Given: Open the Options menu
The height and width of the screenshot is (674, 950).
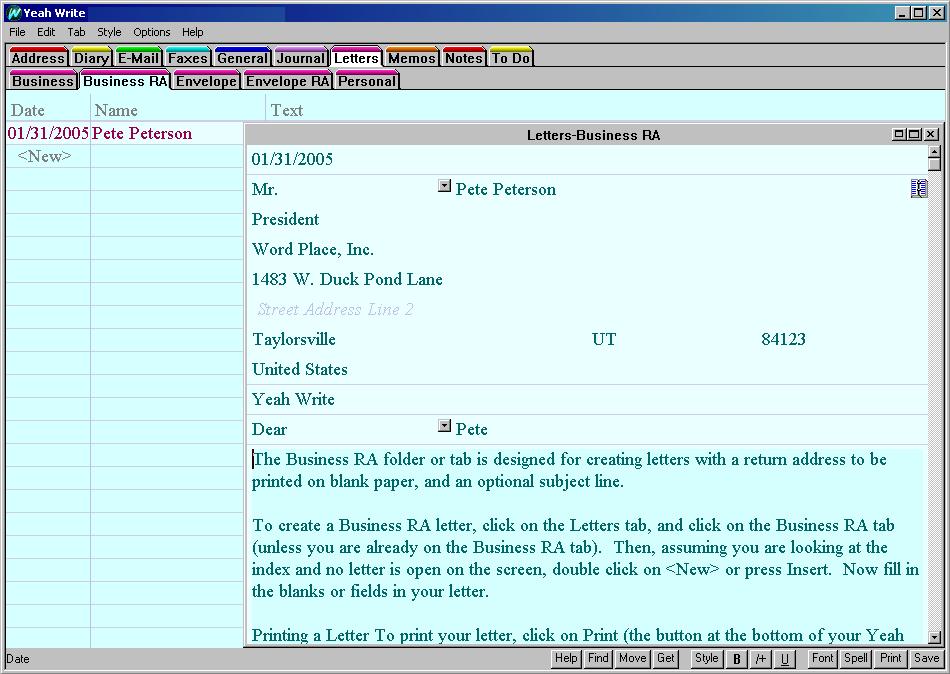Looking at the screenshot, I should click(152, 32).
